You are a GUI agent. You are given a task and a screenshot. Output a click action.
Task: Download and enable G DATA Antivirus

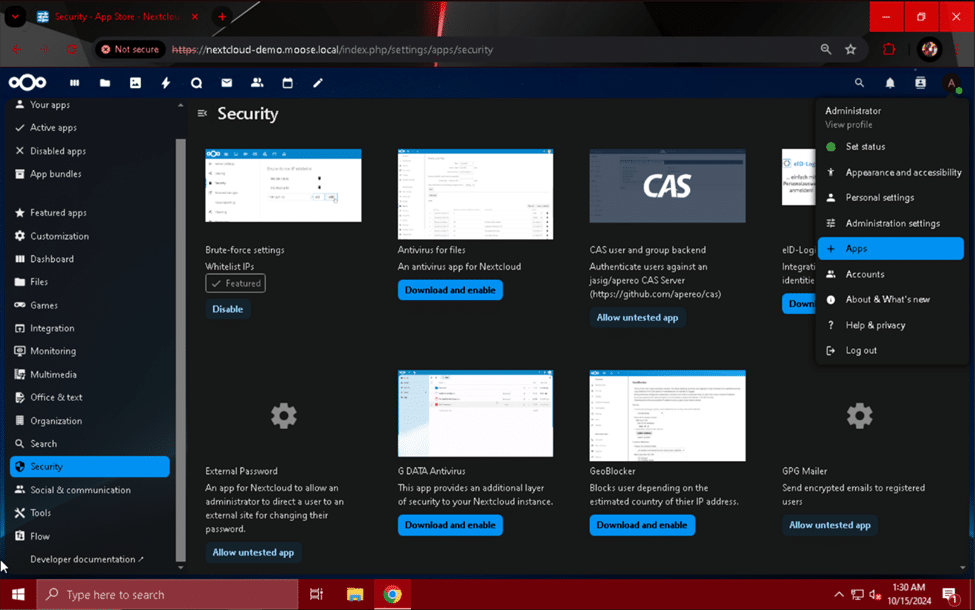450,525
